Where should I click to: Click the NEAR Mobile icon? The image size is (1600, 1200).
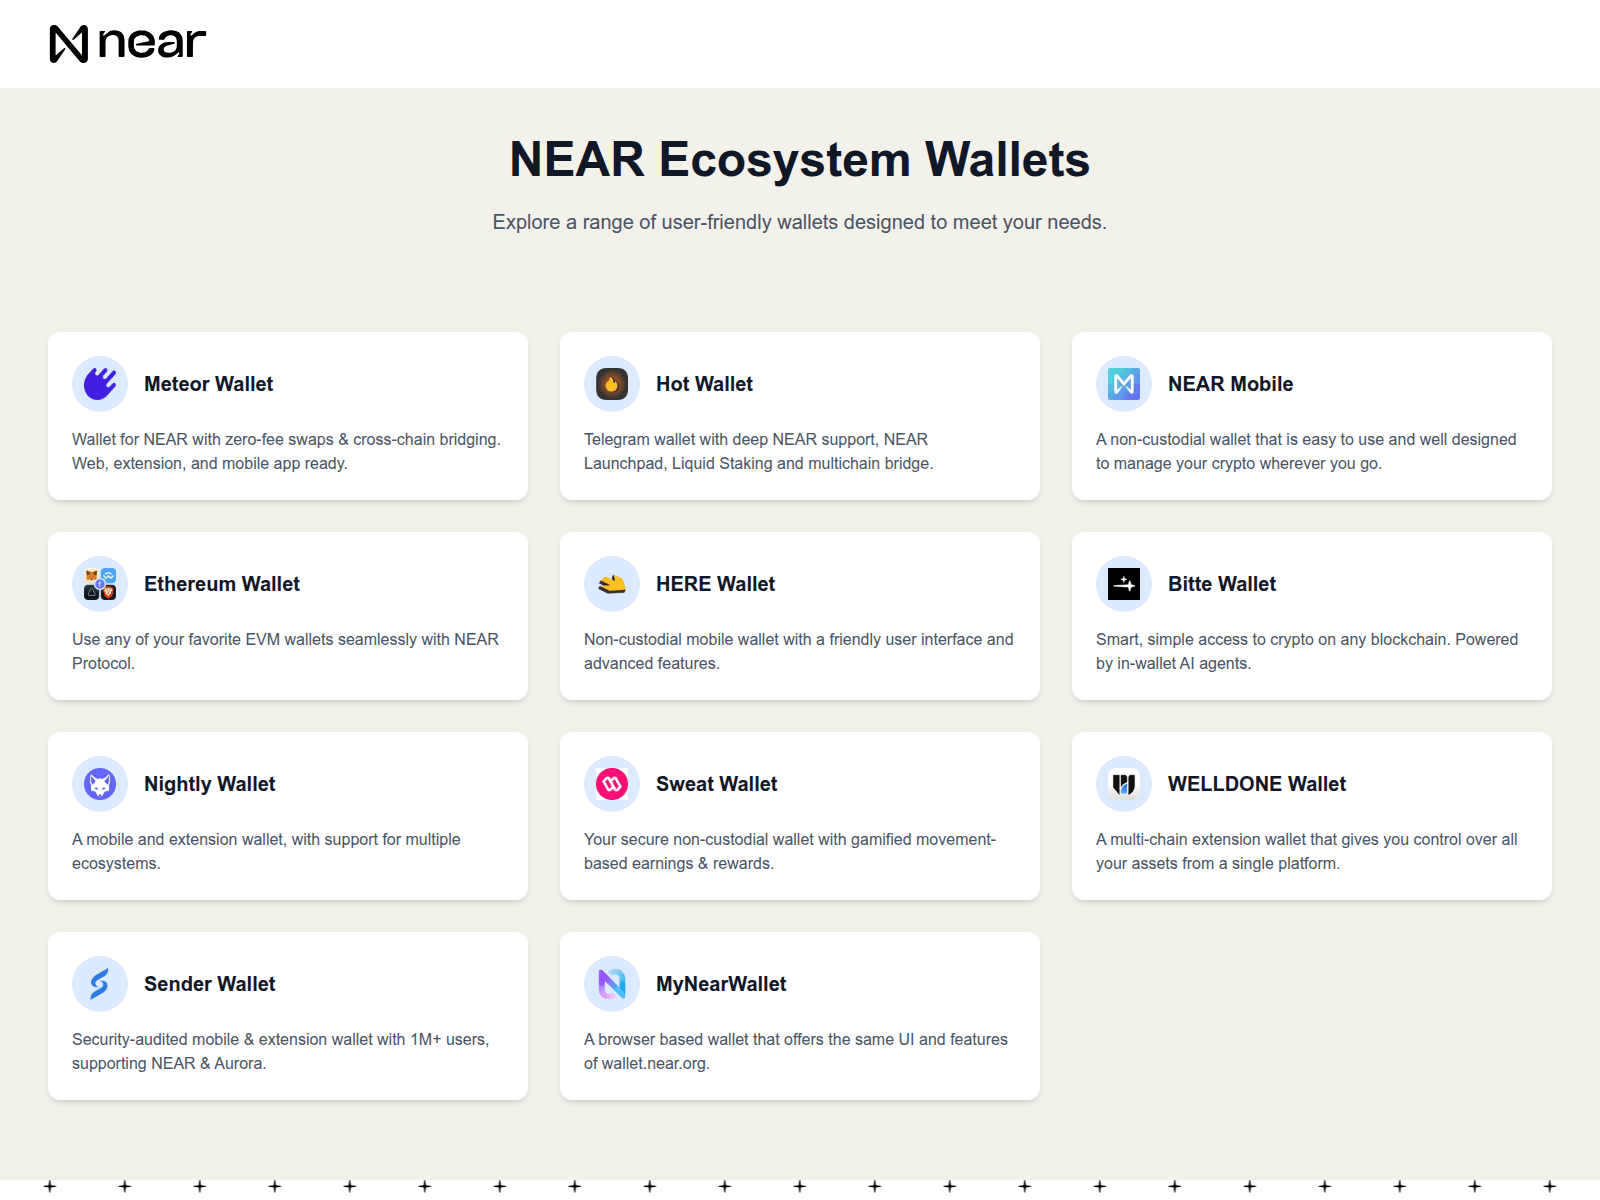(1124, 384)
